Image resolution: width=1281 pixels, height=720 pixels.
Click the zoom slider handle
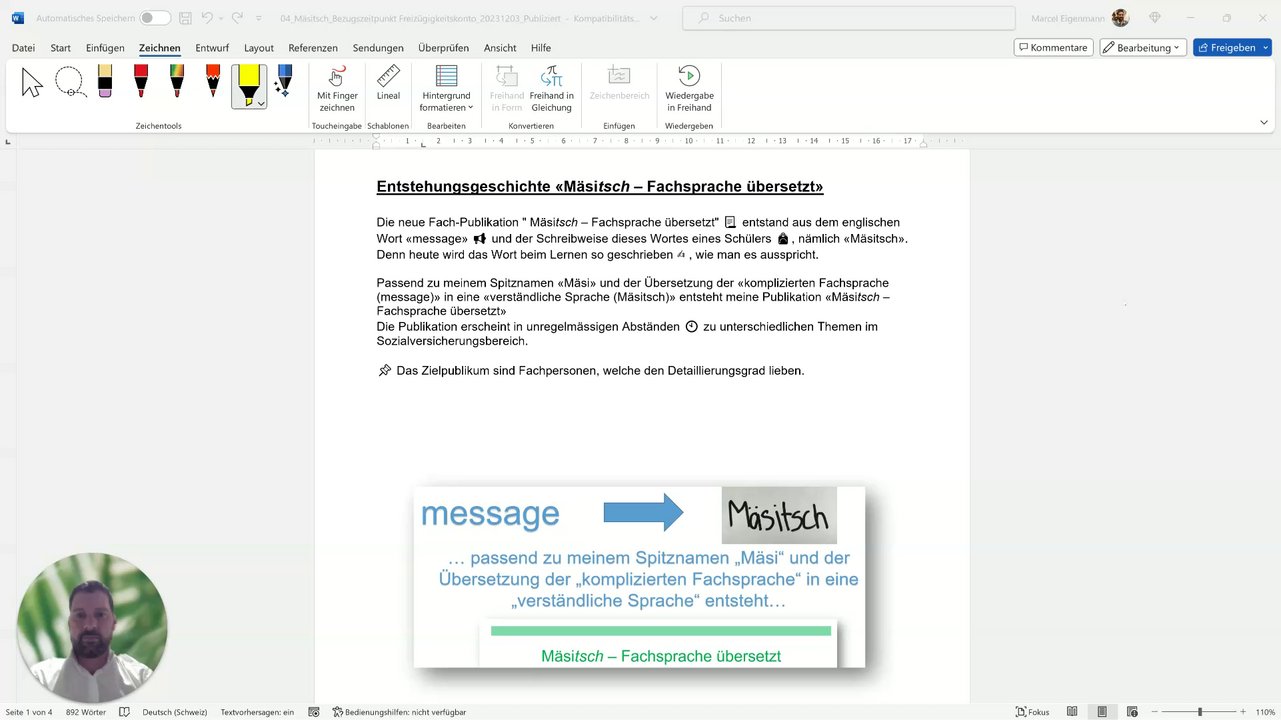coord(1200,712)
